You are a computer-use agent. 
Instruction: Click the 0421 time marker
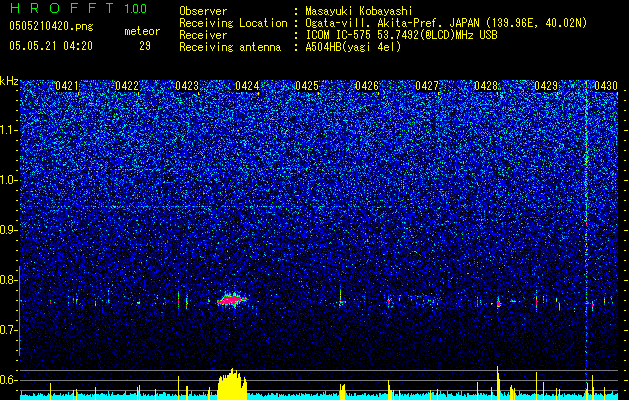[x=67, y=86]
